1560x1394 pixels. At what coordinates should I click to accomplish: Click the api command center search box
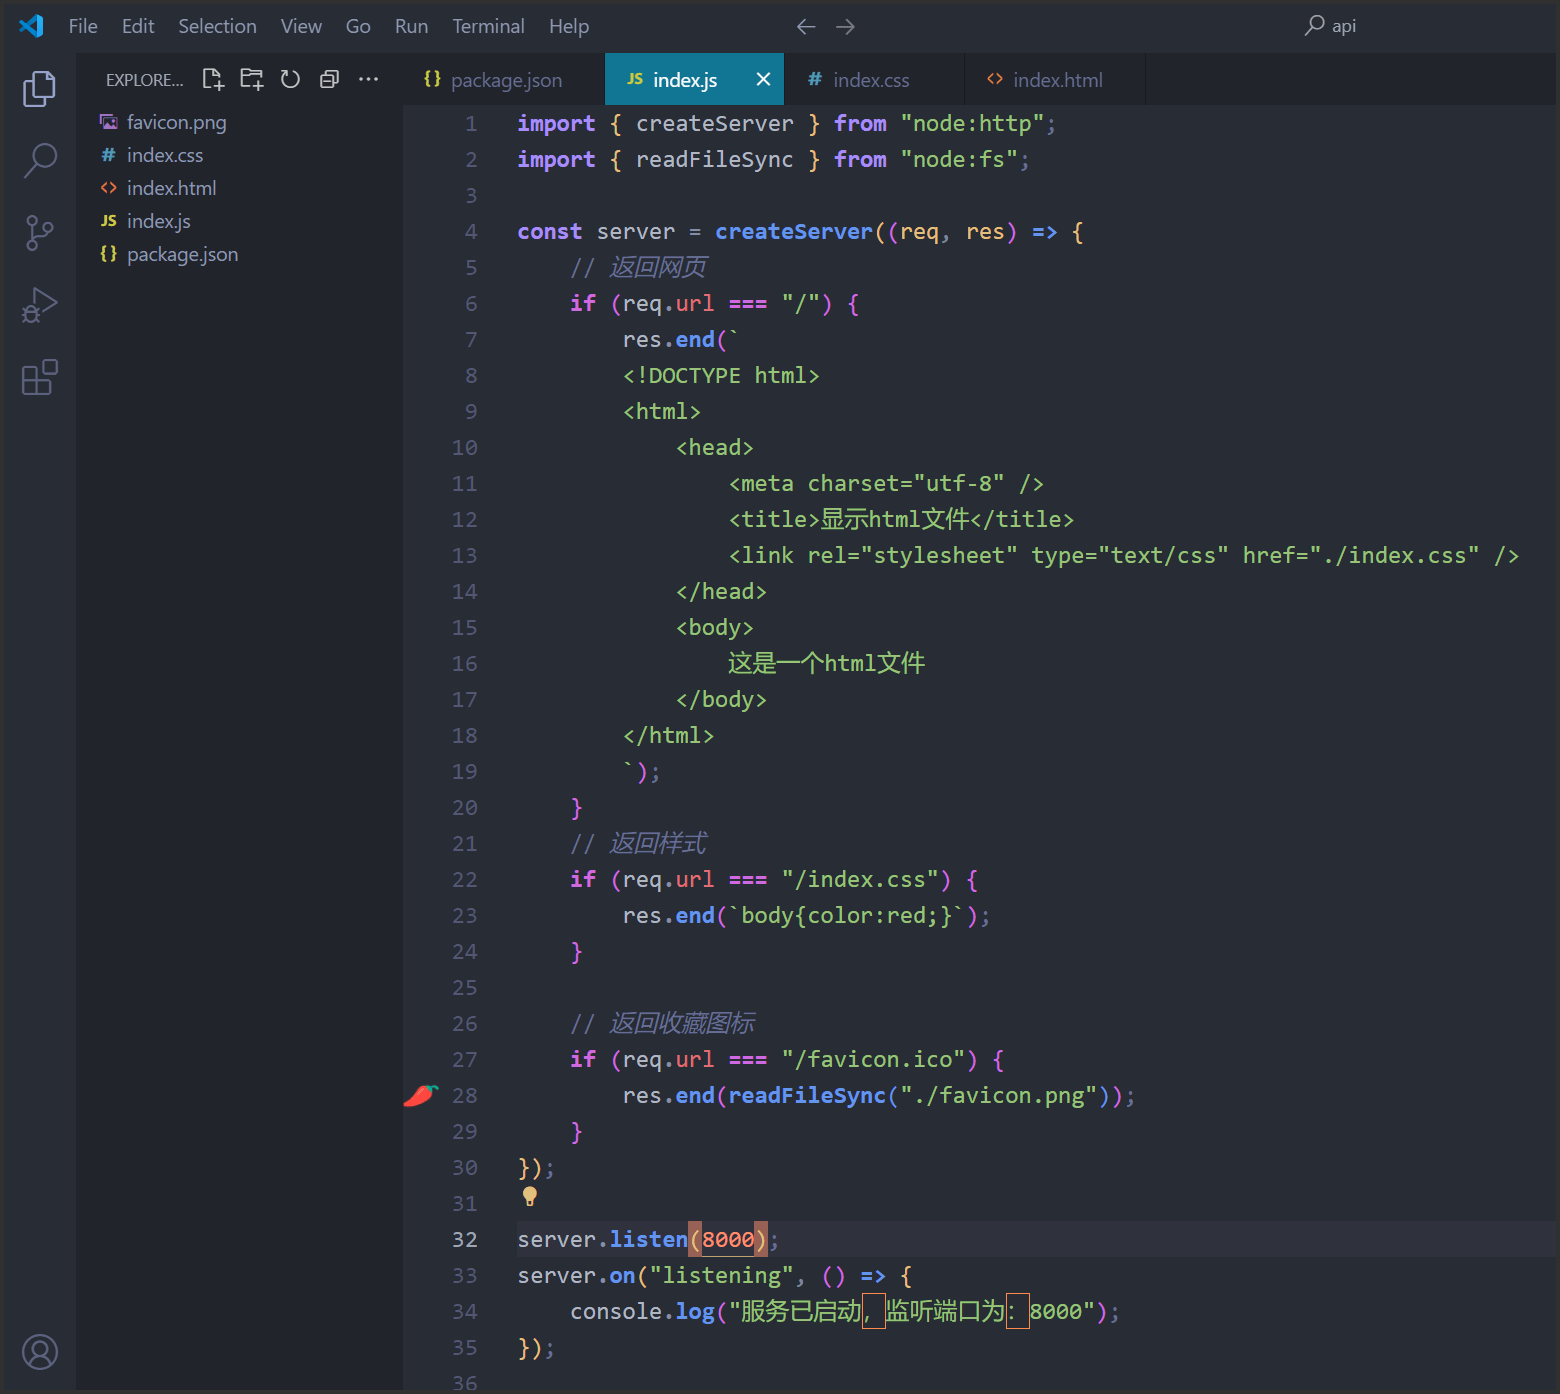point(1330,26)
